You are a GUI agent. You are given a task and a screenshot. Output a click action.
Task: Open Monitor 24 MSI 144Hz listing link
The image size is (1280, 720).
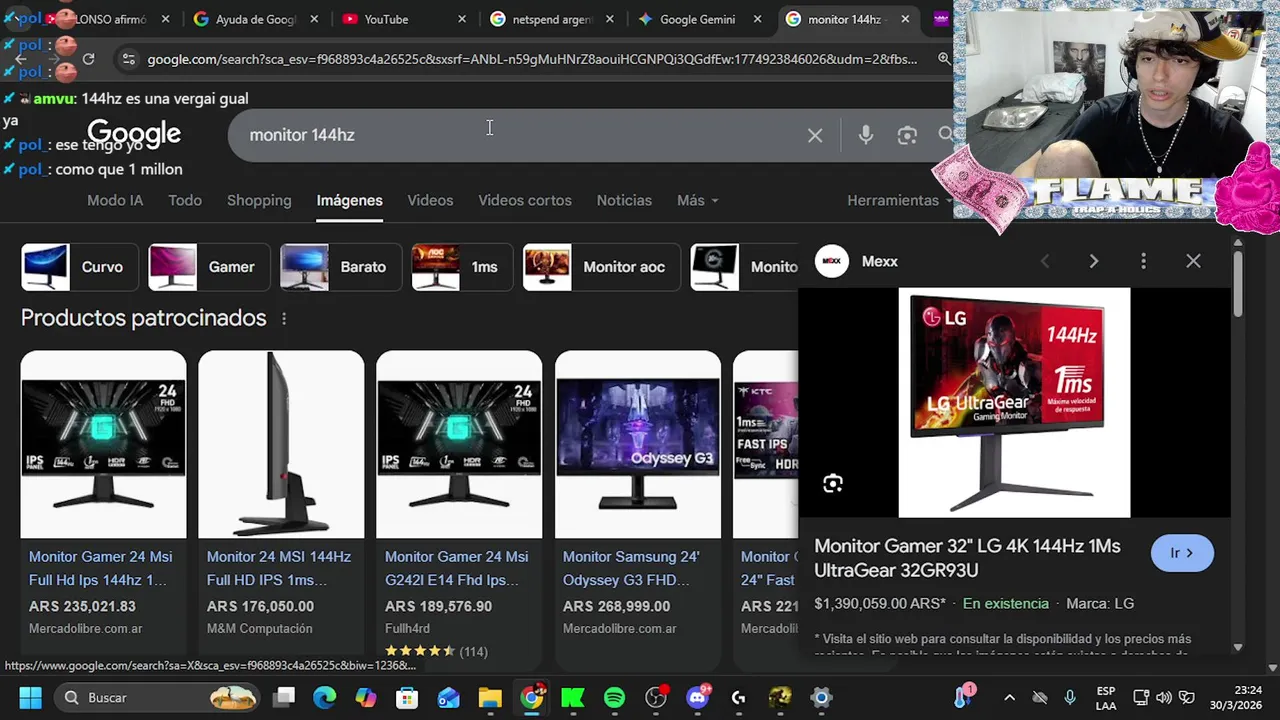279,568
